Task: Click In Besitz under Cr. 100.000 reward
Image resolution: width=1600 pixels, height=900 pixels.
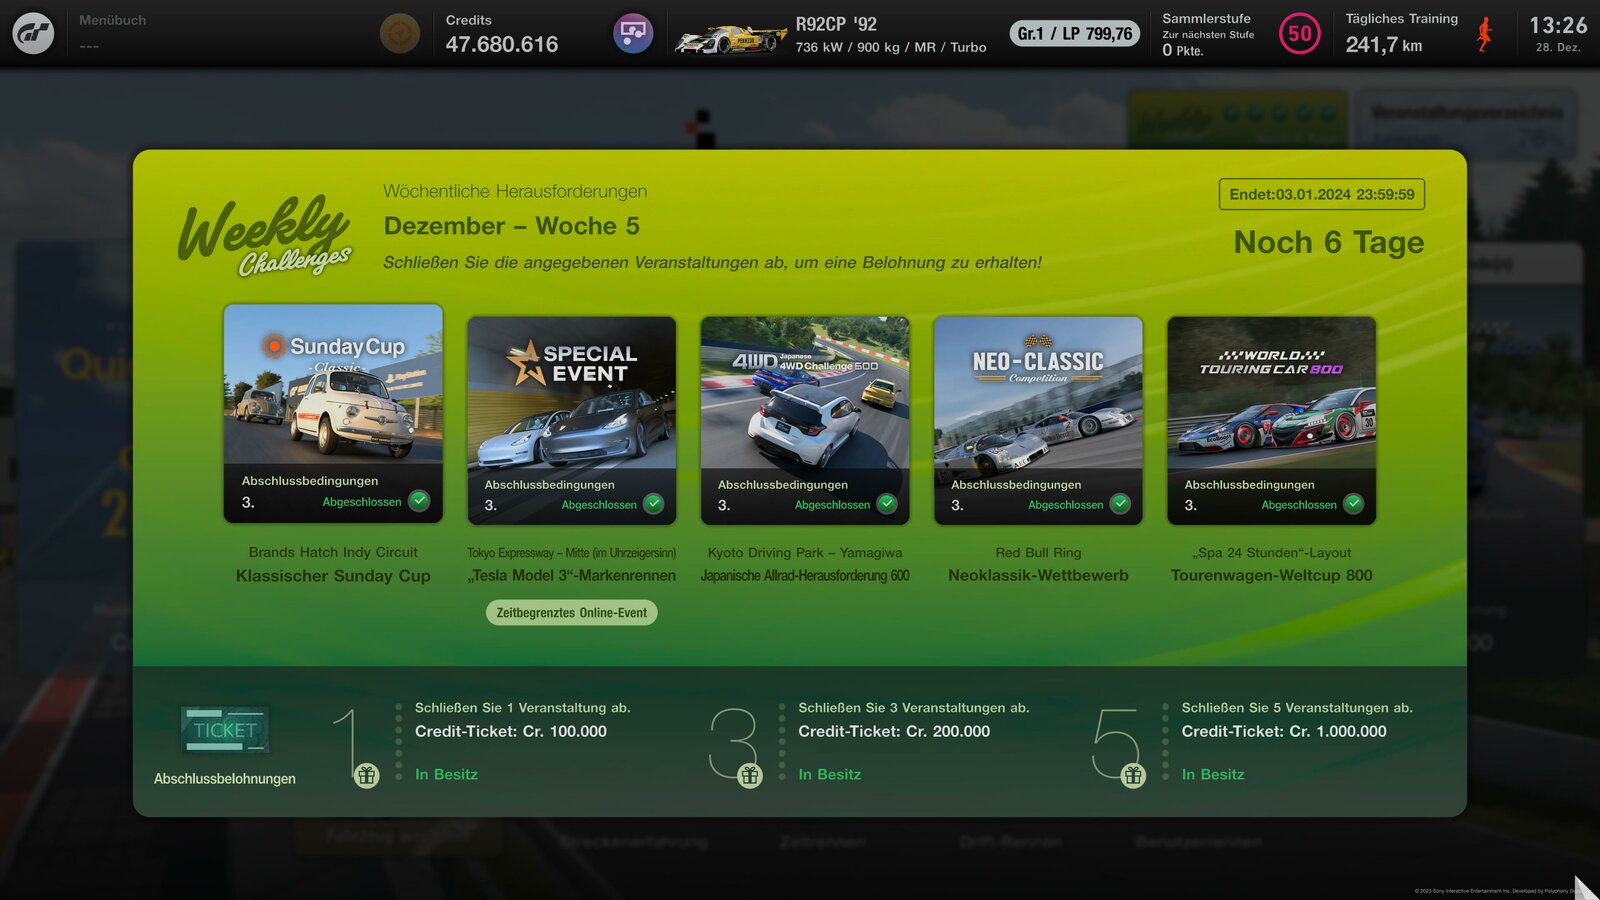Action: [446, 775]
